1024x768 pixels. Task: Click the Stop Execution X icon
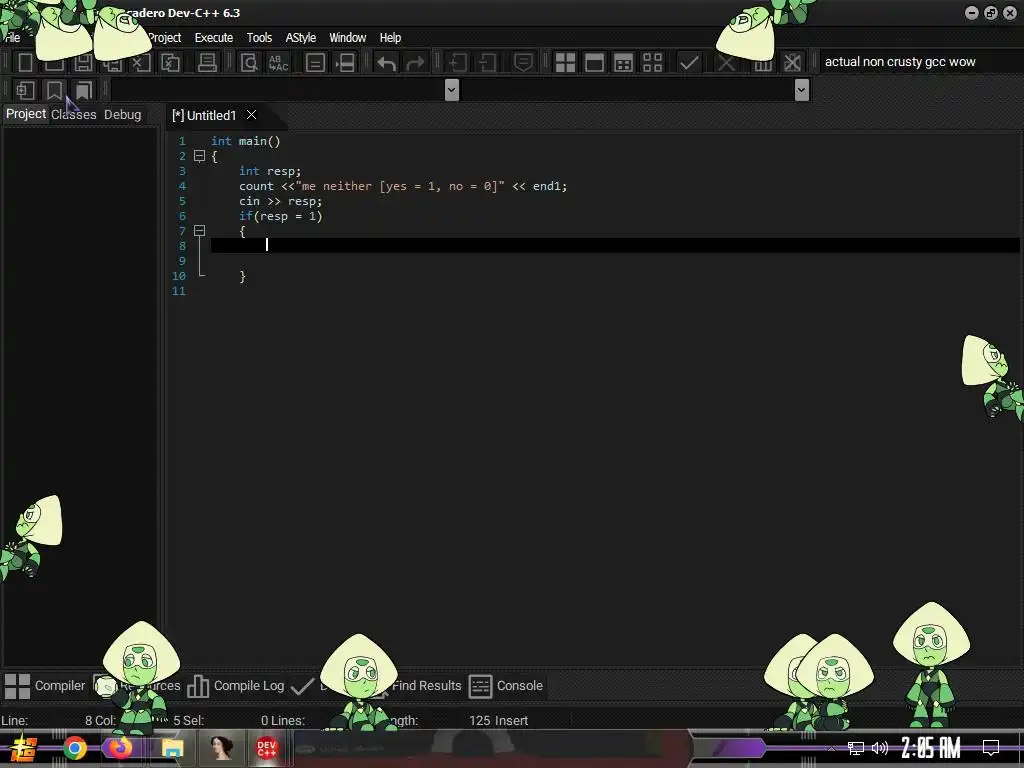click(x=726, y=63)
